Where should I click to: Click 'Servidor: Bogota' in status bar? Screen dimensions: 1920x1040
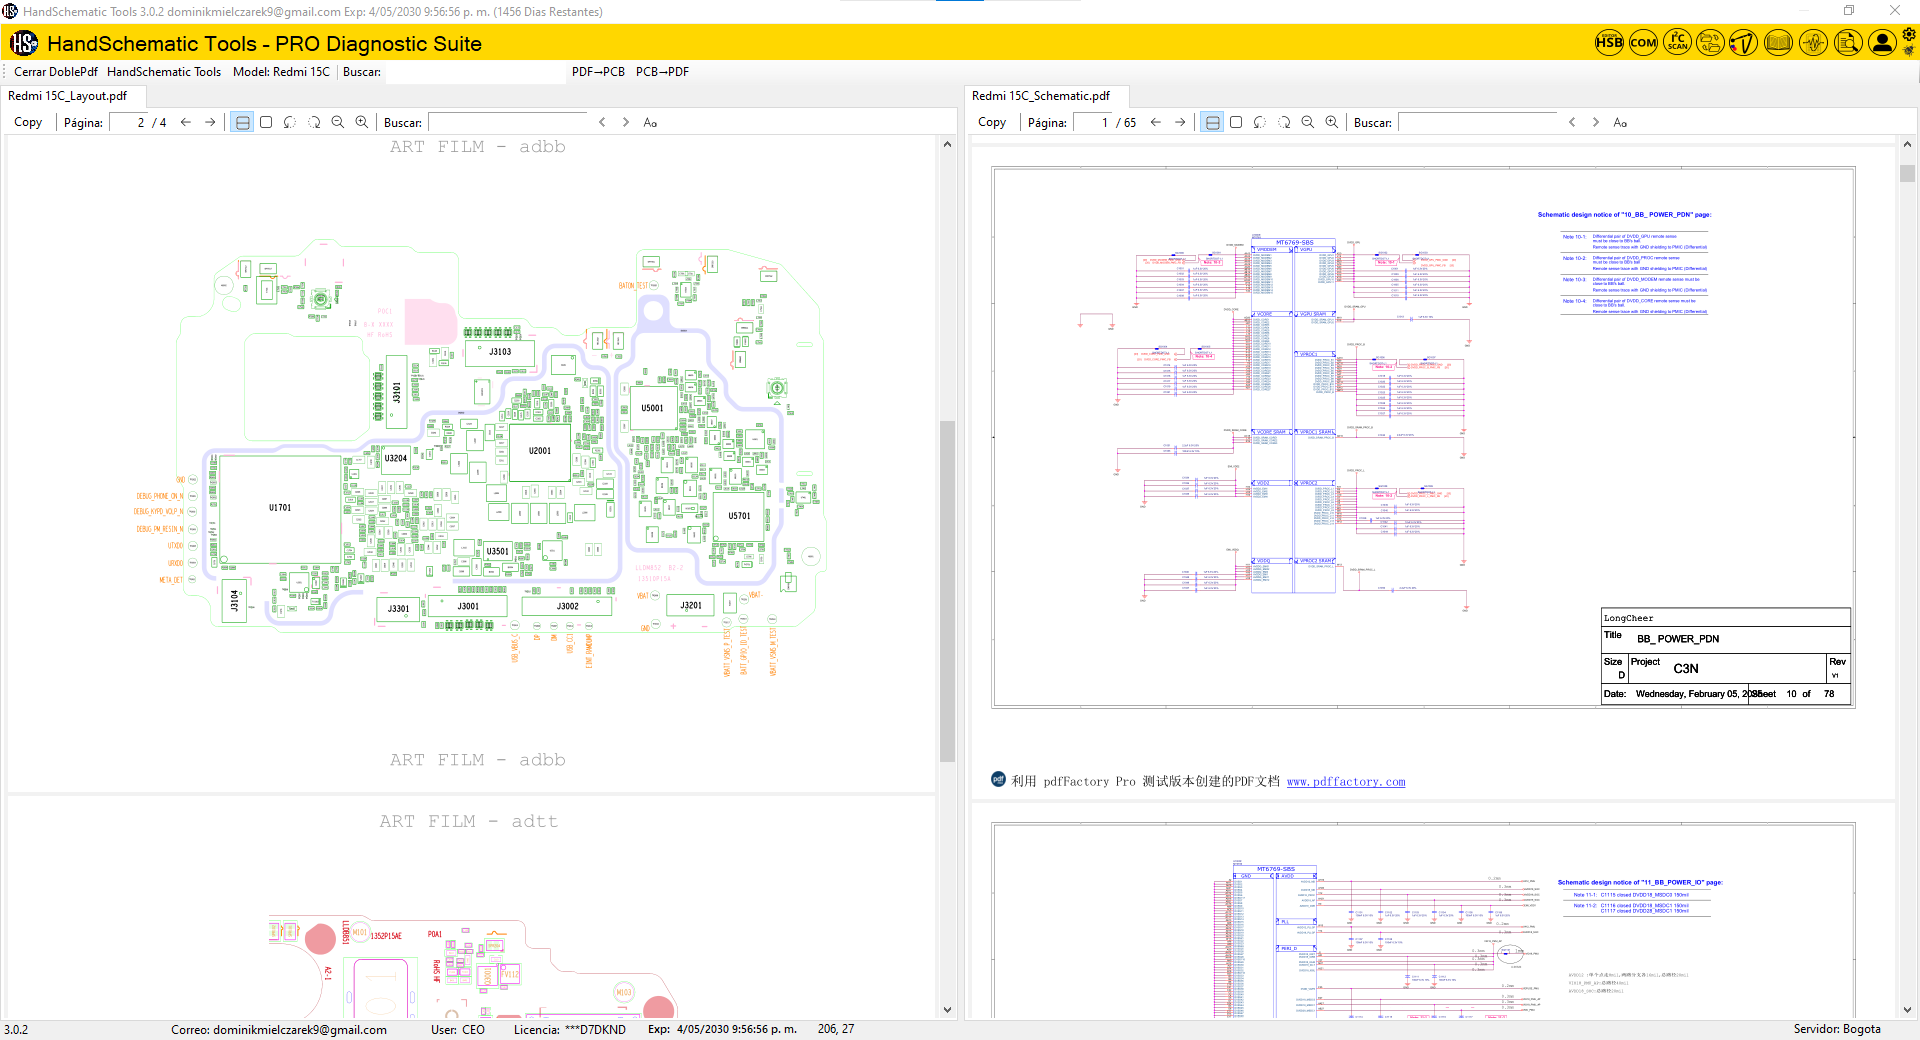(x=1837, y=1029)
